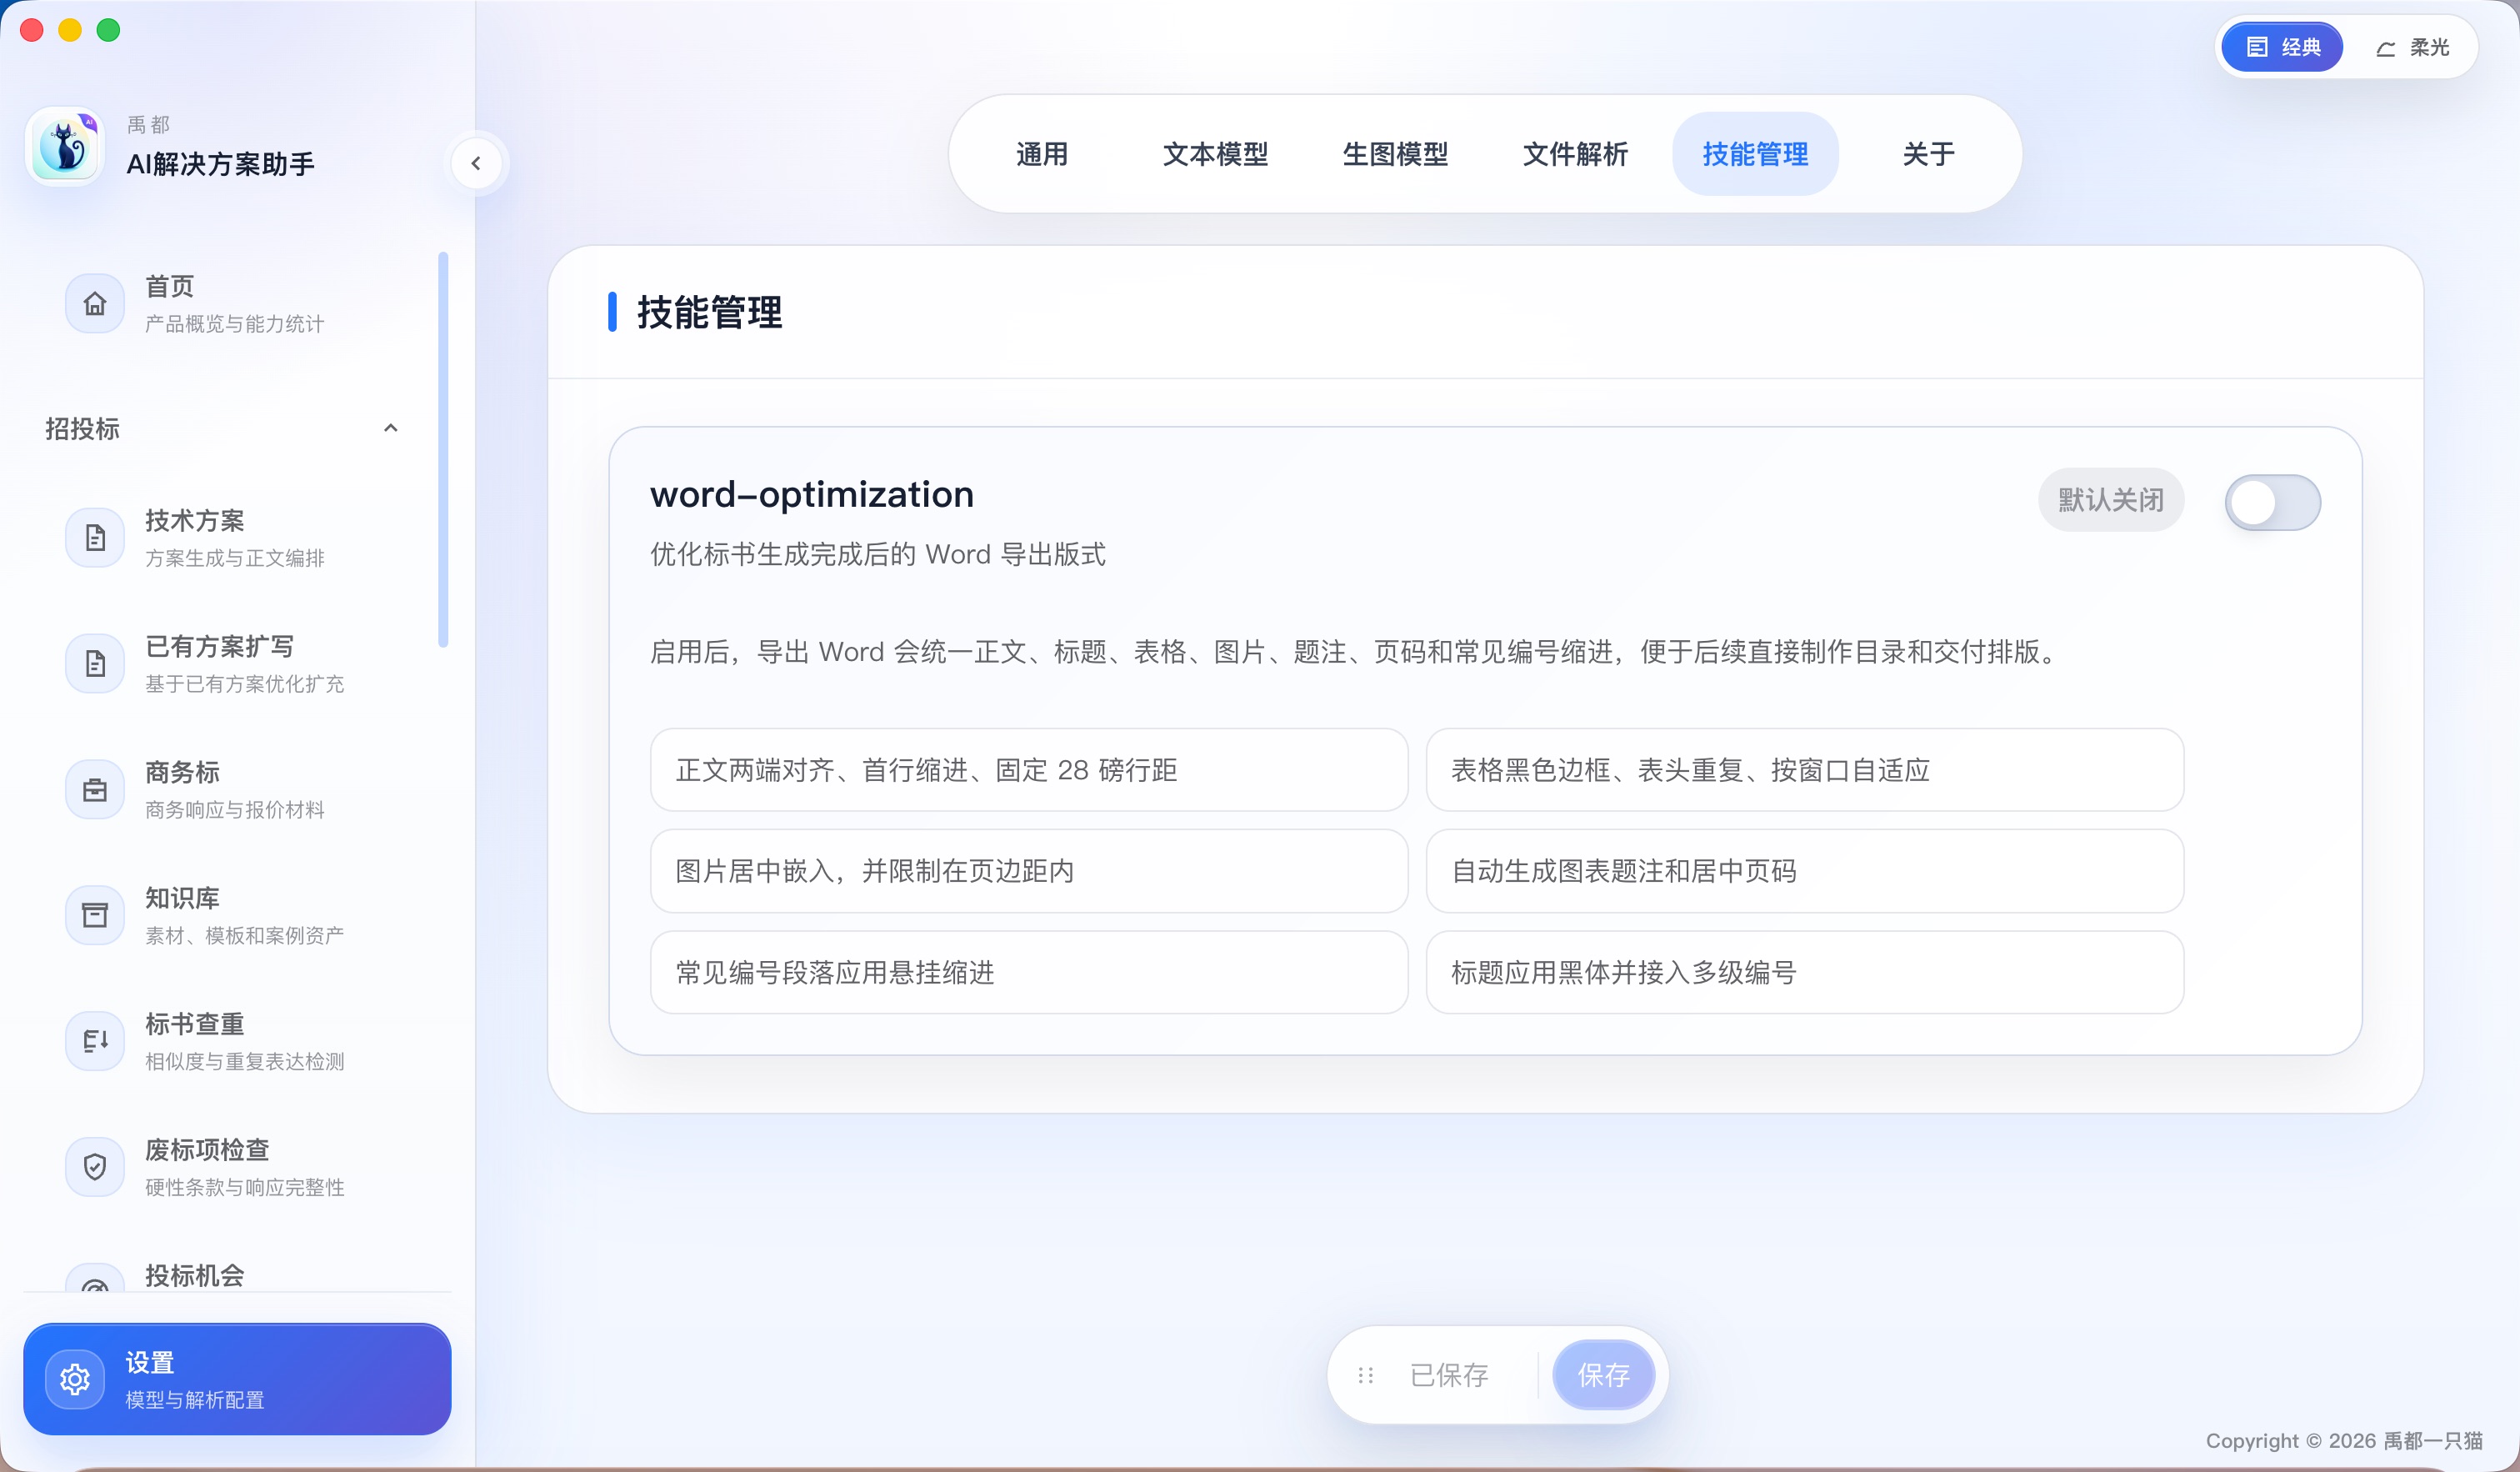Screen dimensions: 2520x1472
Task: Click the document icon for 技术方案
Action: (x=95, y=538)
